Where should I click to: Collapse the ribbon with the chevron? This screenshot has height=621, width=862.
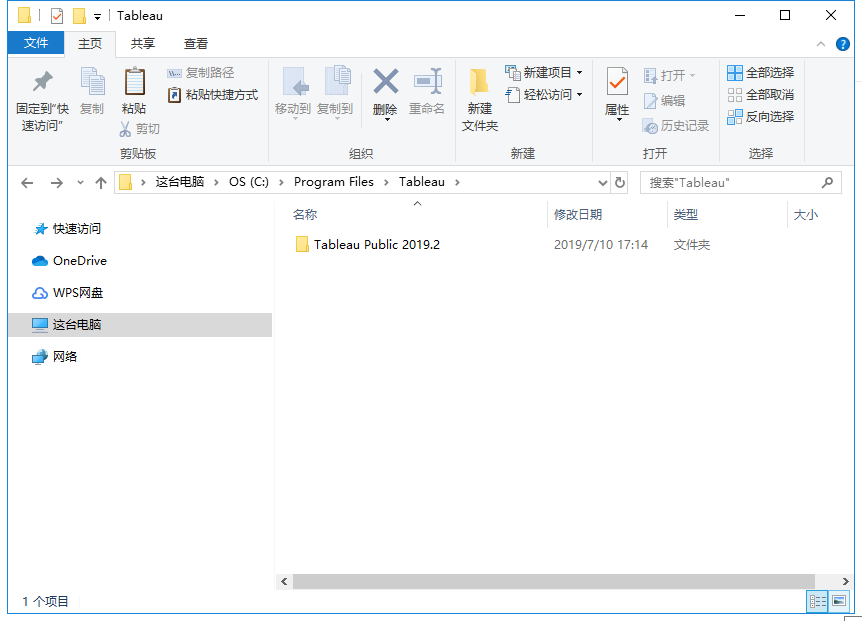[x=819, y=44]
